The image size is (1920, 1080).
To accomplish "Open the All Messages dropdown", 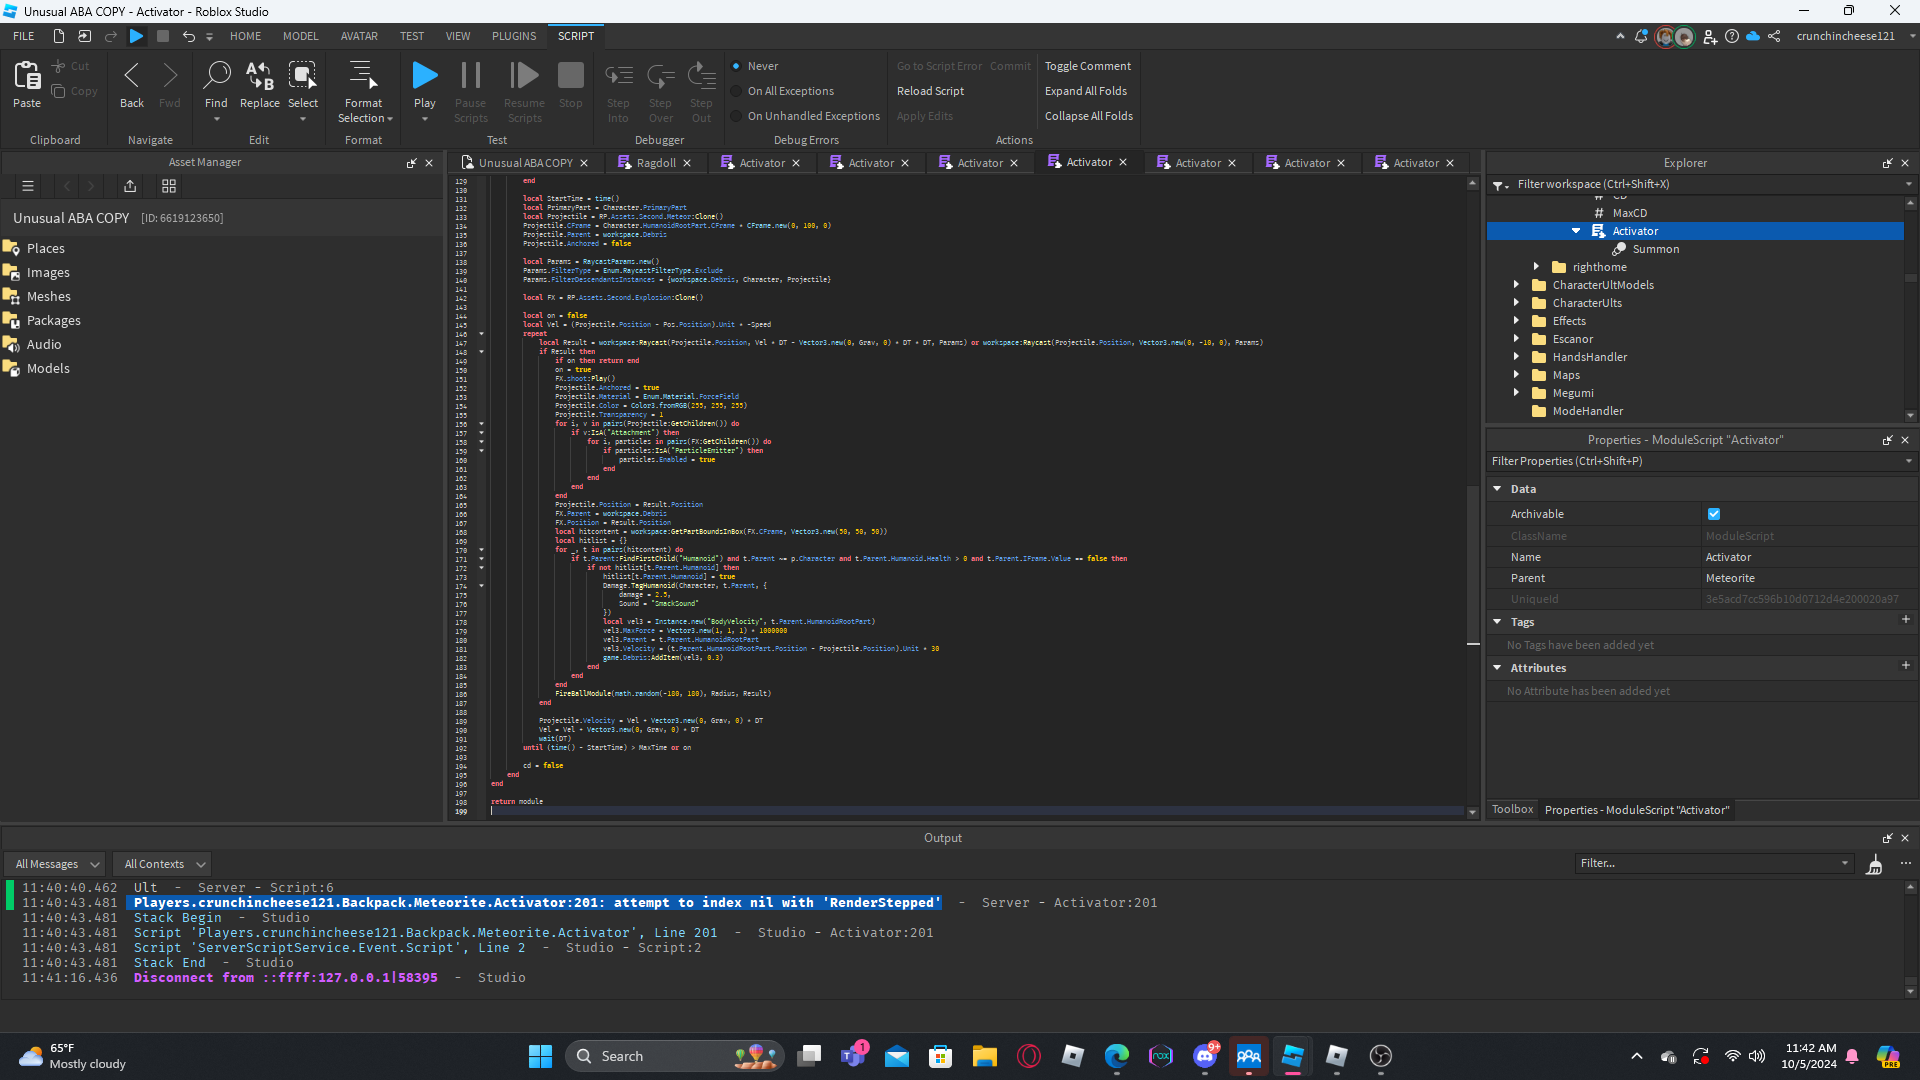I will (57, 864).
